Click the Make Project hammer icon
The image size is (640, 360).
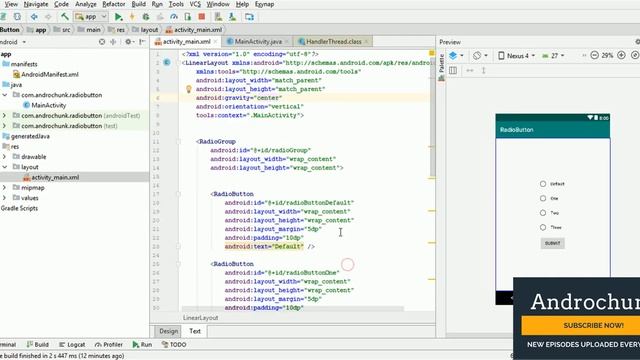point(64,17)
